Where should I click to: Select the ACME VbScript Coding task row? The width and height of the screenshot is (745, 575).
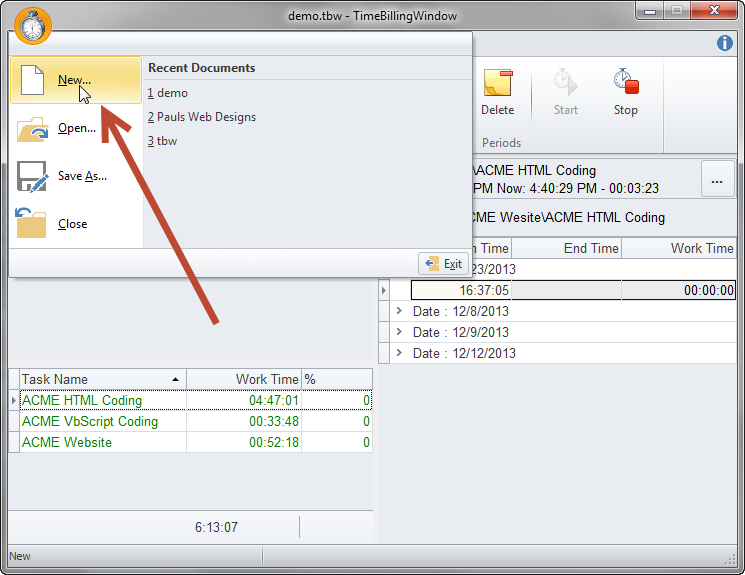pos(90,421)
